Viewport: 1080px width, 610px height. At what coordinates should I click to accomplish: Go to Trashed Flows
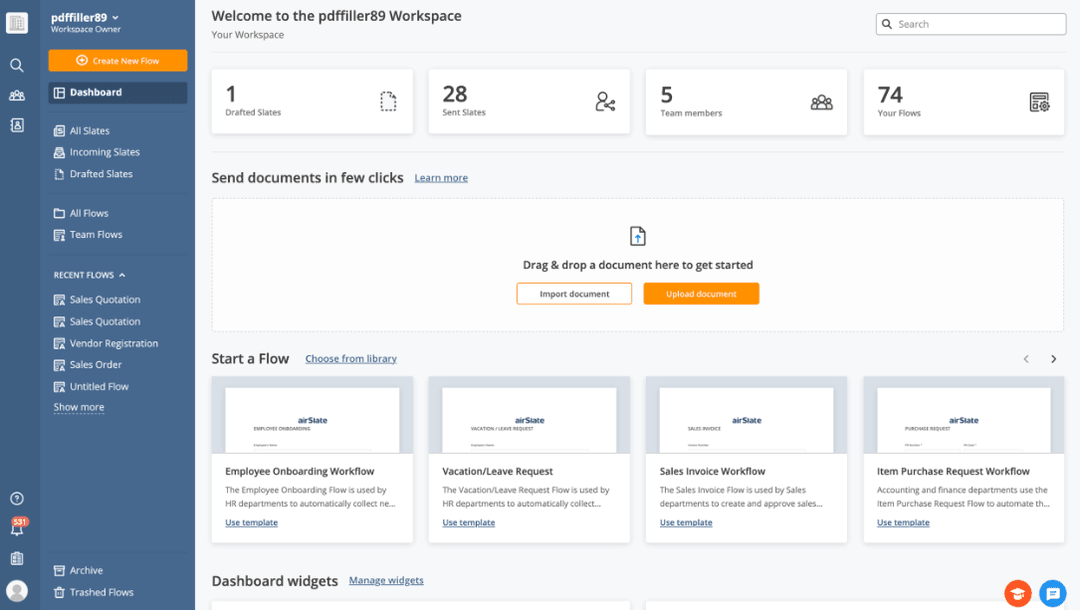point(101,592)
